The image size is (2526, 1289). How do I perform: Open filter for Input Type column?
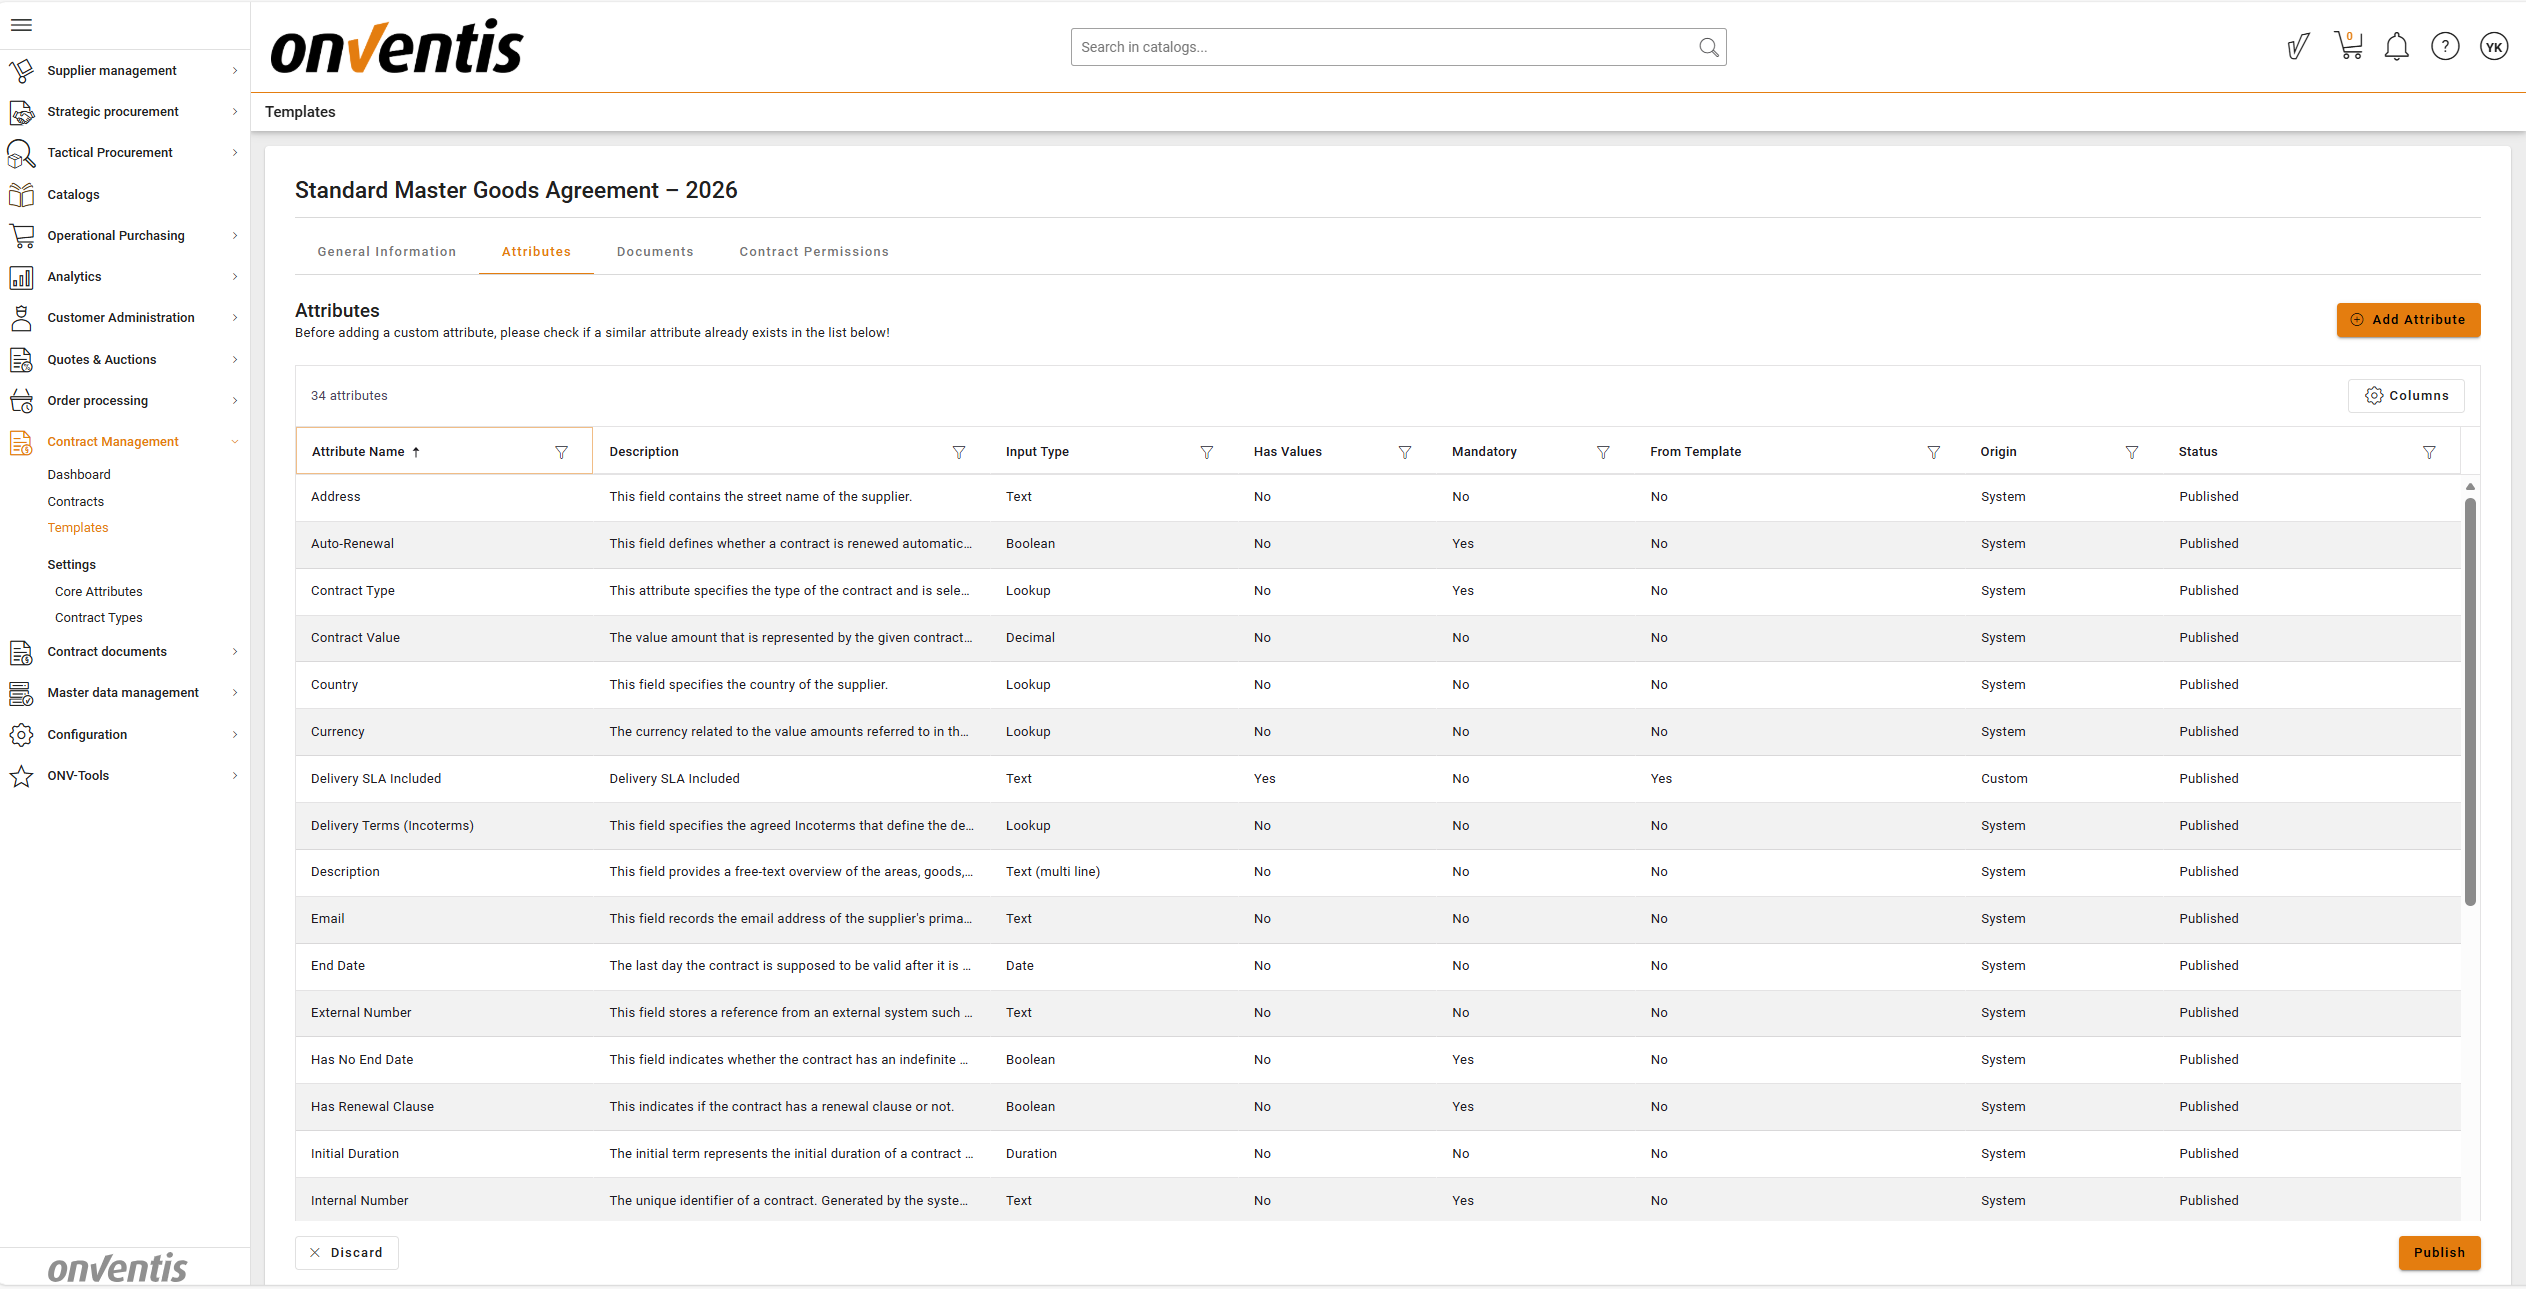[x=1207, y=452]
